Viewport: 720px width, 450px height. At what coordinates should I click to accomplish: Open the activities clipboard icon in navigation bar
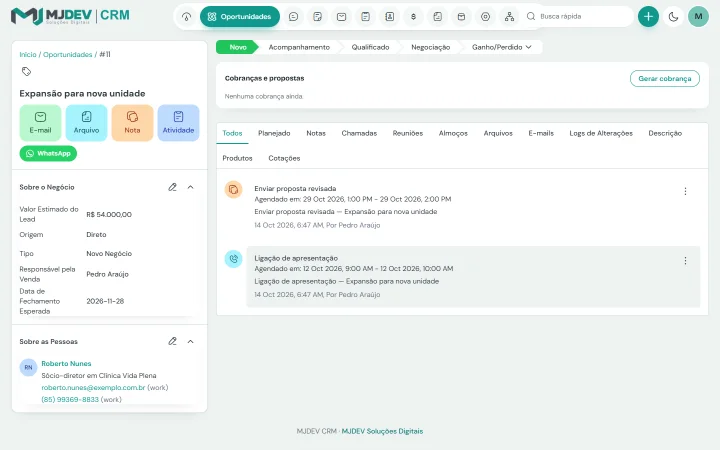pos(366,17)
